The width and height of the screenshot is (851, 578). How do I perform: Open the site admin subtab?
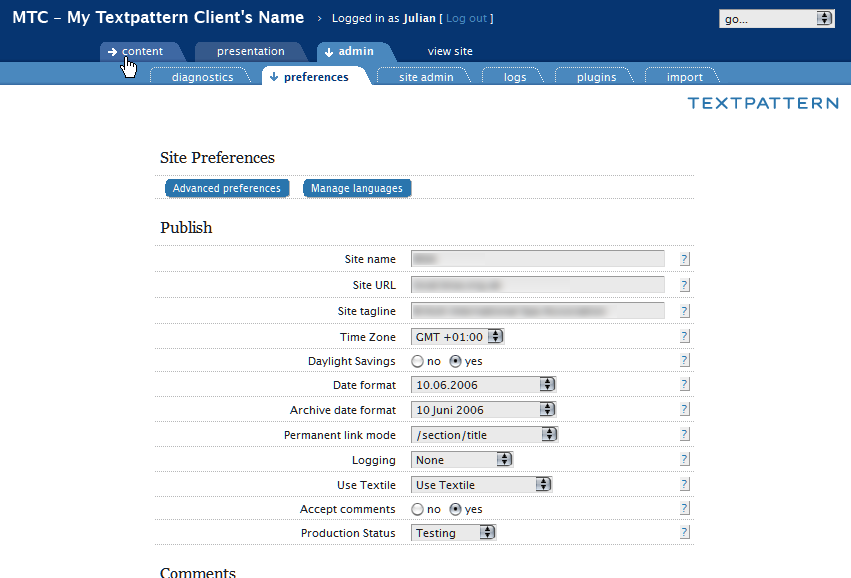(x=426, y=77)
